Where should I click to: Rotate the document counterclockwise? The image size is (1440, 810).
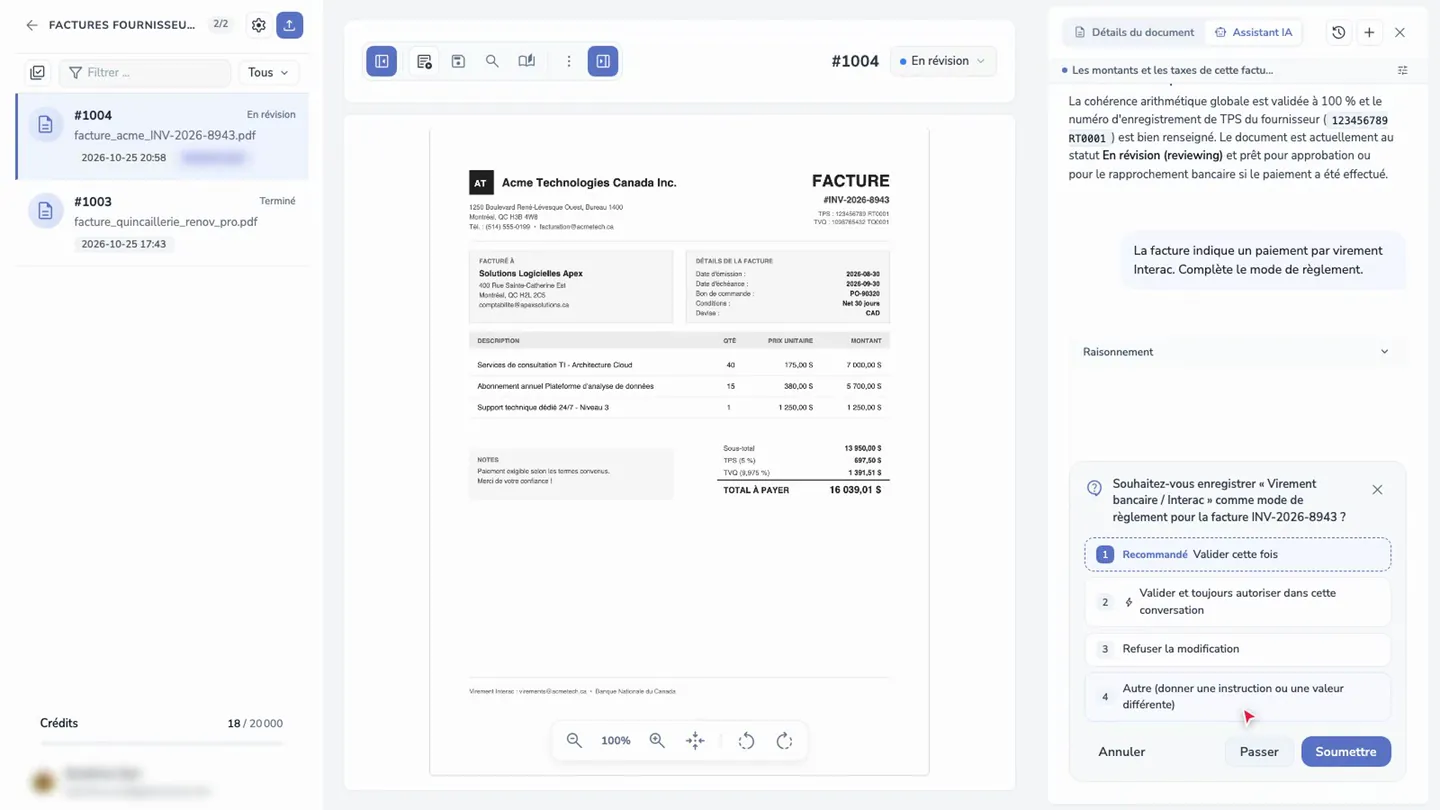pyautogui.click(x=746, y=741)
